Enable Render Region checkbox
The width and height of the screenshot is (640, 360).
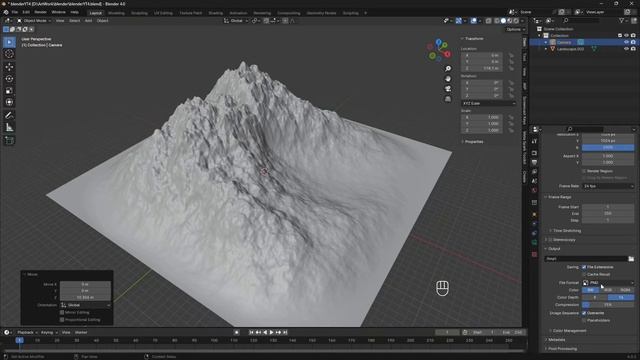pos(584,171)
